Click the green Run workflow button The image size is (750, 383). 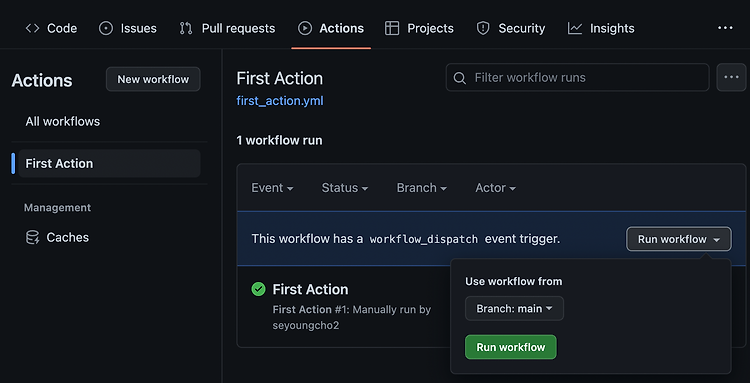click(x=510, y=347)
